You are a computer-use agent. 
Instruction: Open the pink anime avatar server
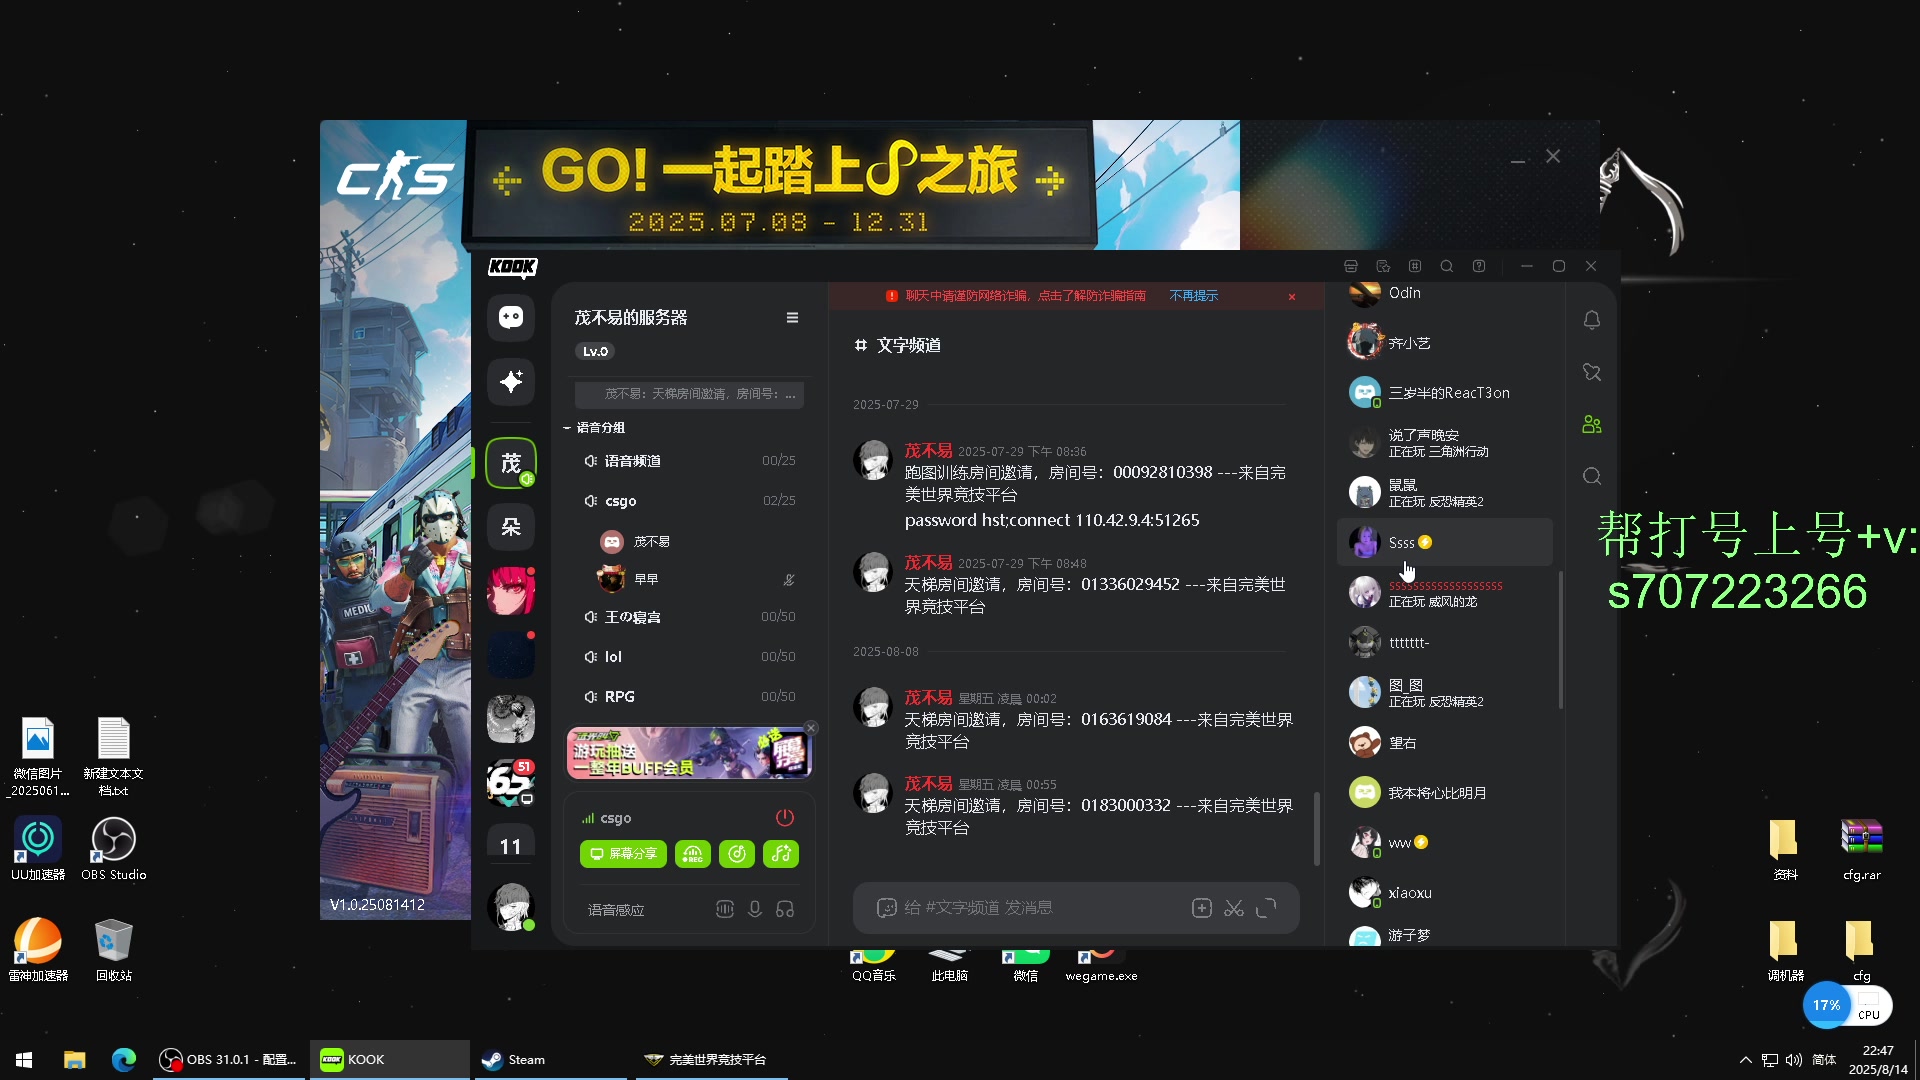coord(511,591)
